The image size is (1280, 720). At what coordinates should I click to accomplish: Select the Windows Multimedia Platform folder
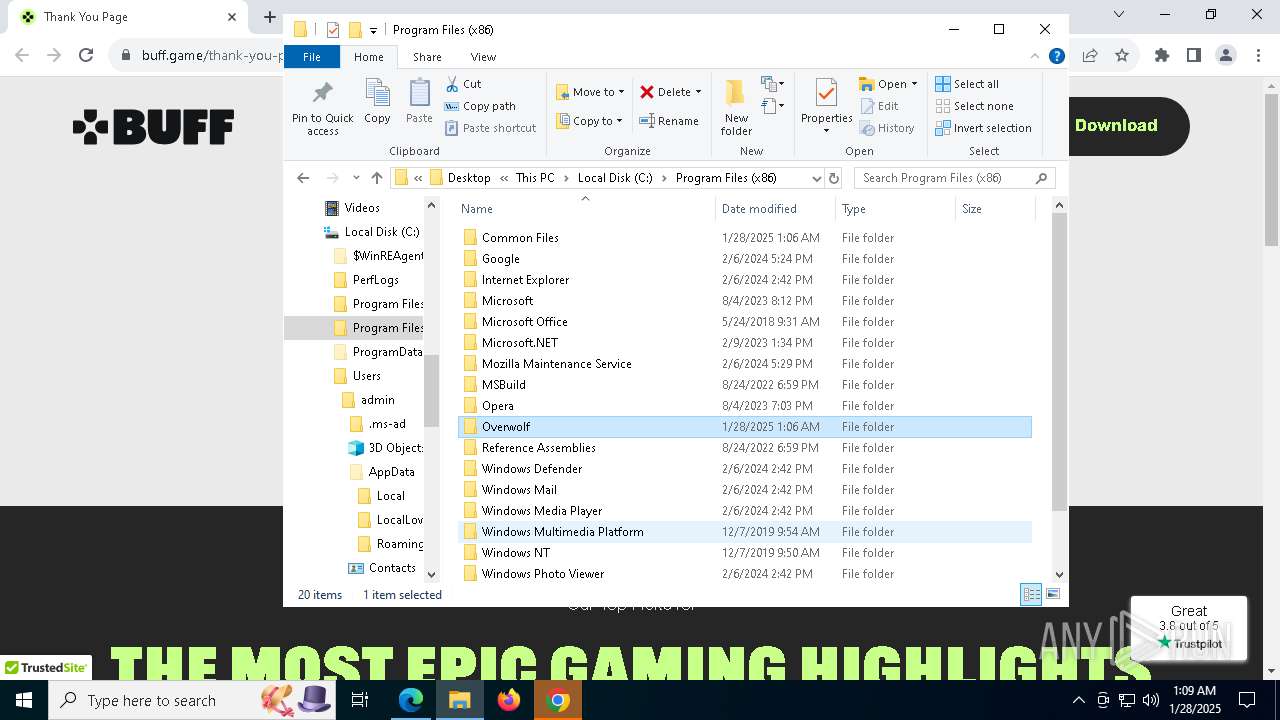pos(745,532)
